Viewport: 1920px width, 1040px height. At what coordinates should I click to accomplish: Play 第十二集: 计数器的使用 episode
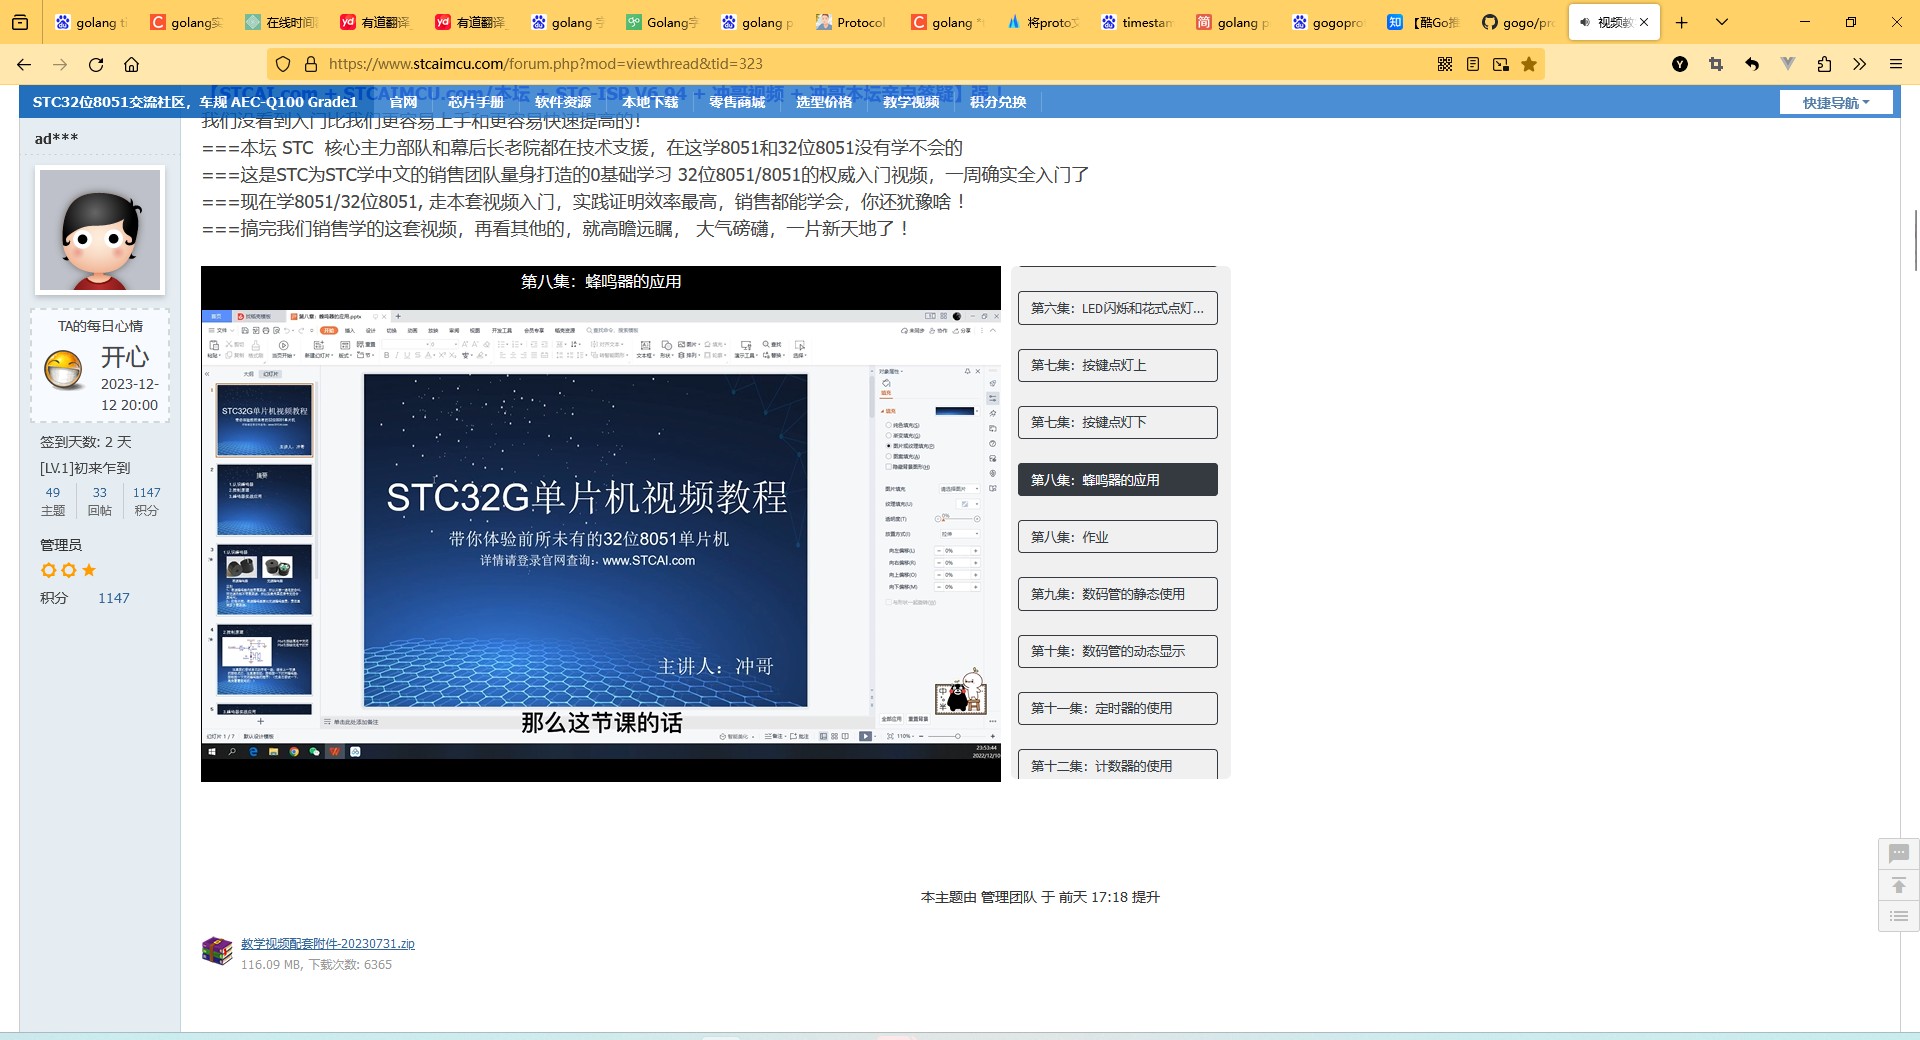click(1117, 764)
